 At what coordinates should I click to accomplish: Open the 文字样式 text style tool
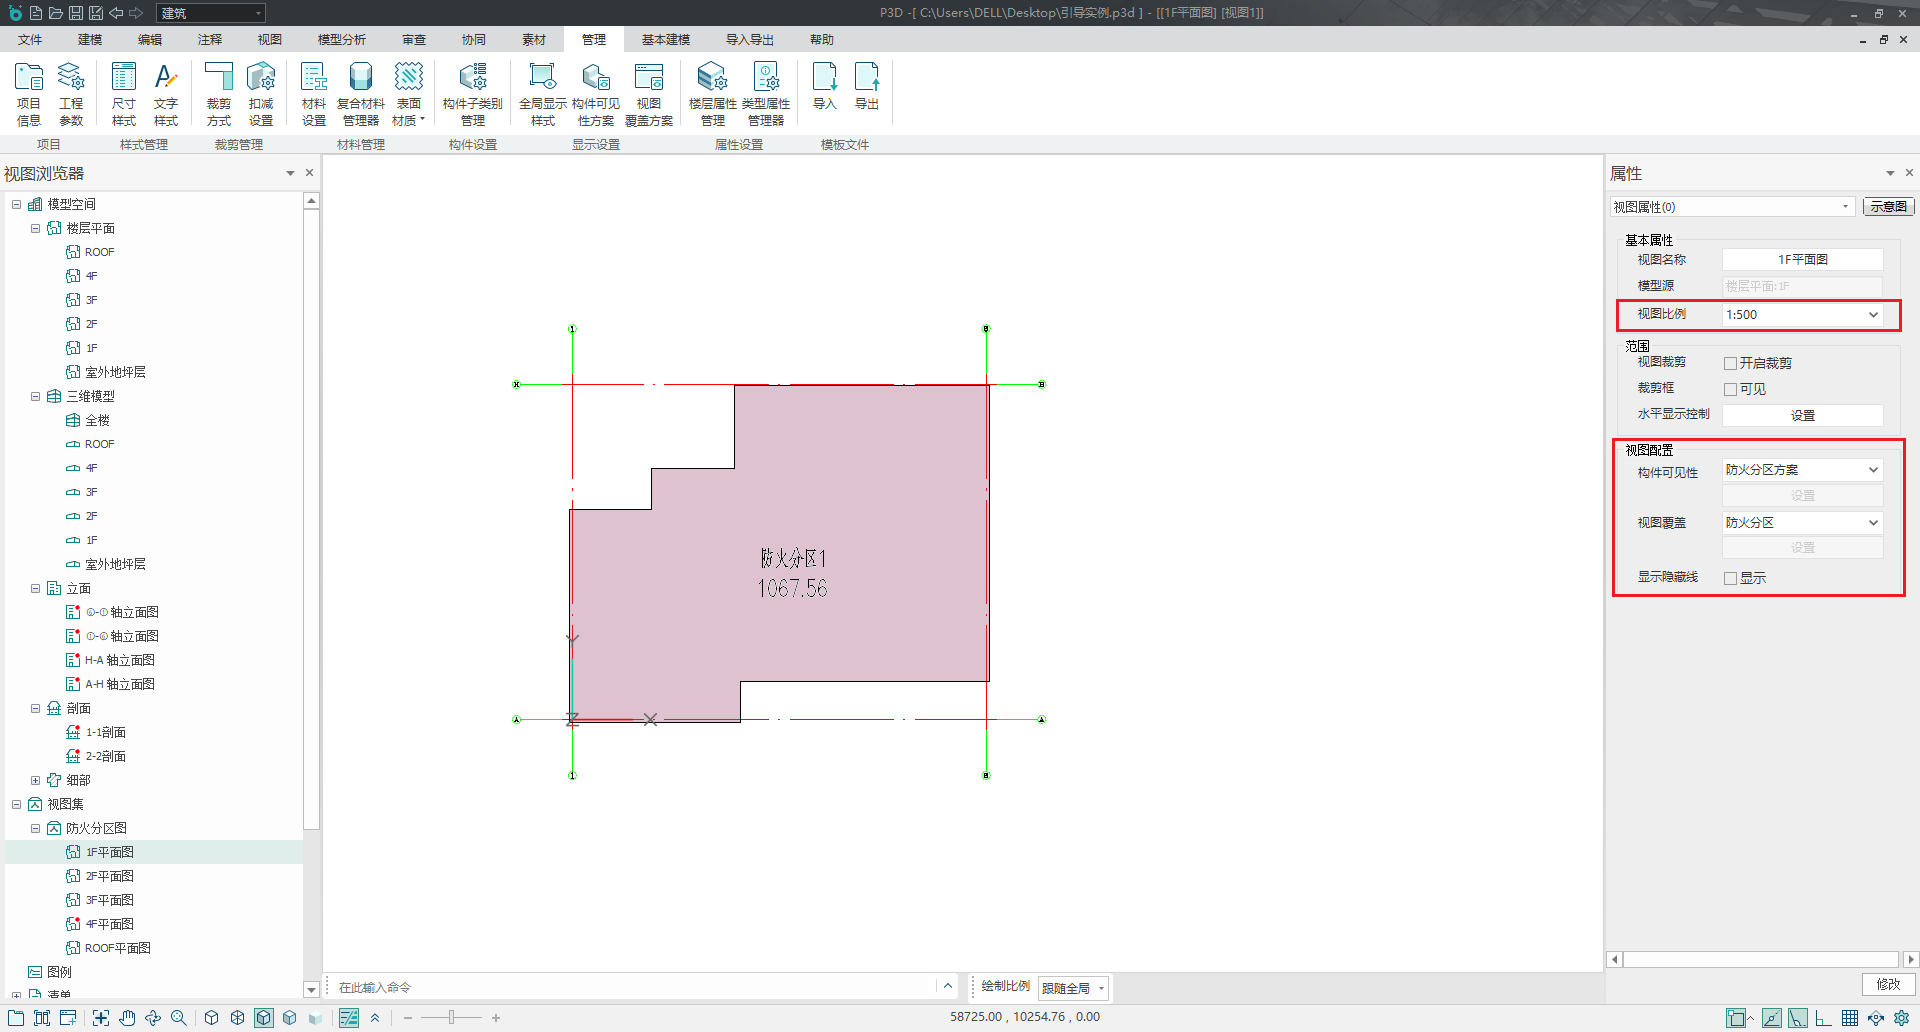tap(166, 94)
